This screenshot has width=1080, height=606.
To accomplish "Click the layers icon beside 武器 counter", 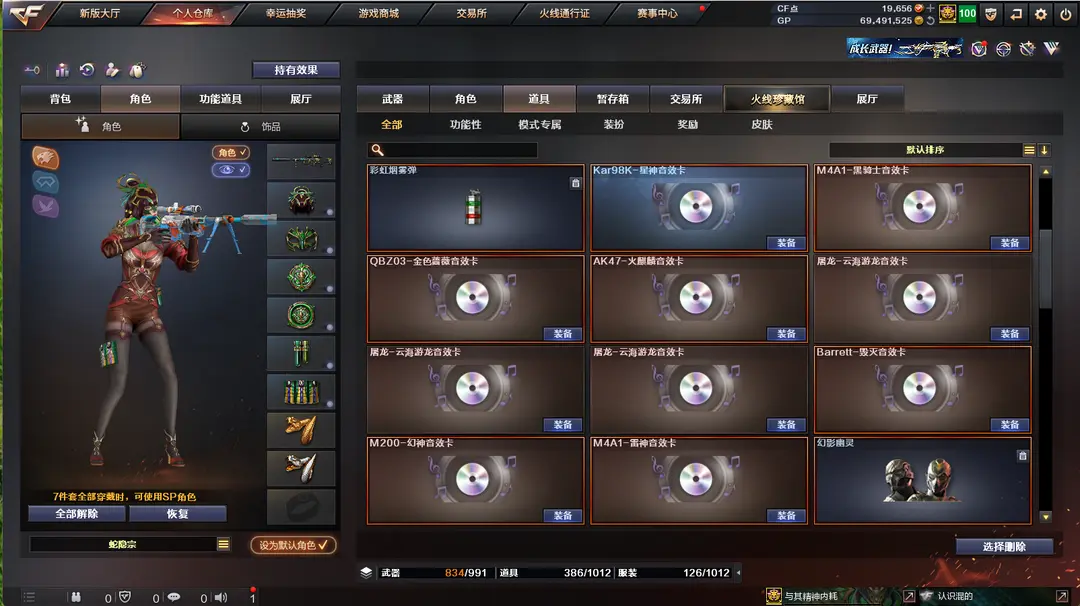I will (366, 572).
